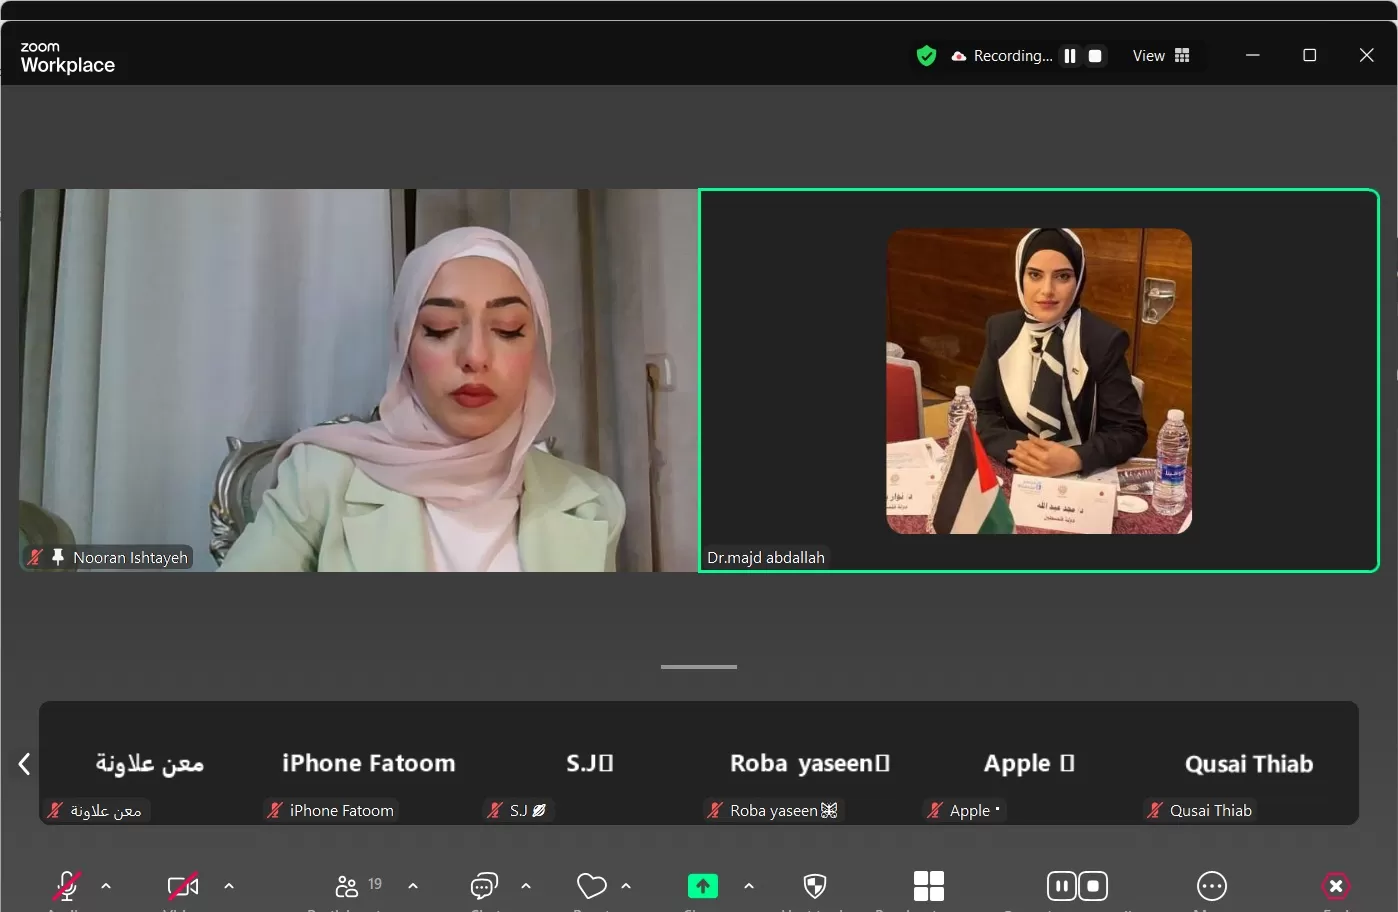The height and width of the screenshot is (912, 1398).
Task: Click the Zoom Workplace logo
Action: tap(68, 58)
